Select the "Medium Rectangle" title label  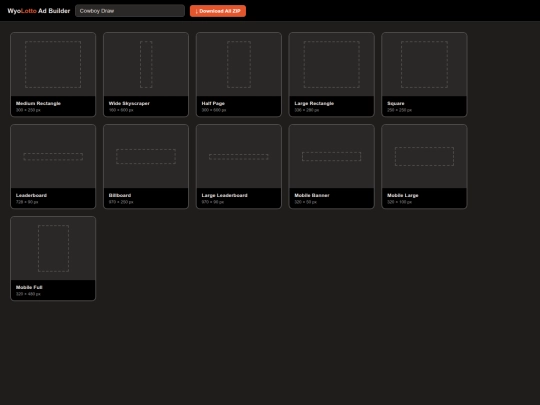(38, 103)
